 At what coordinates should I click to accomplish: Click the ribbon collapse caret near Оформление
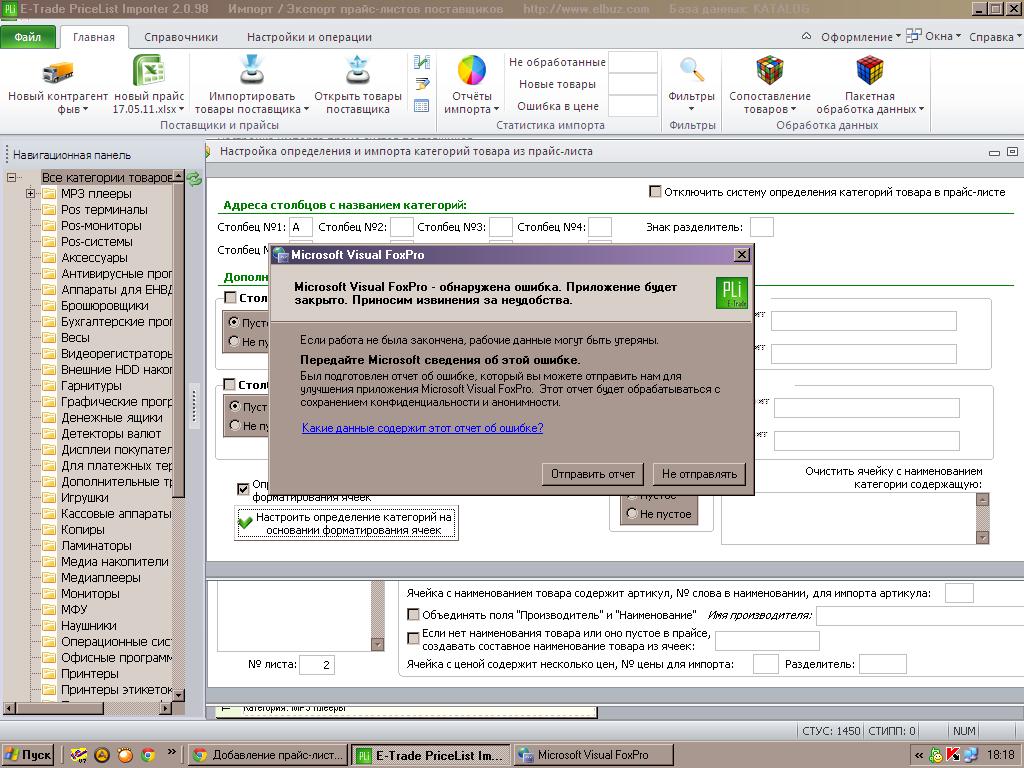pos(807,37)
